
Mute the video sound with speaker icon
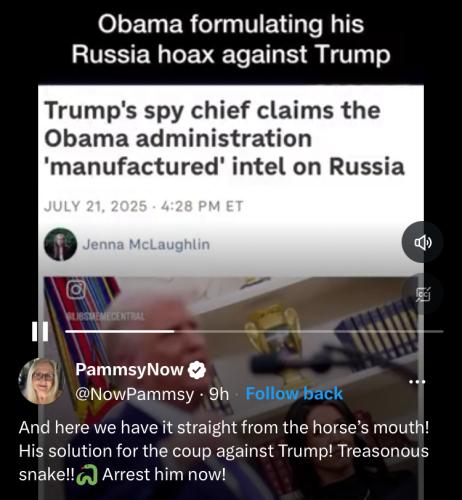[423, 242]
